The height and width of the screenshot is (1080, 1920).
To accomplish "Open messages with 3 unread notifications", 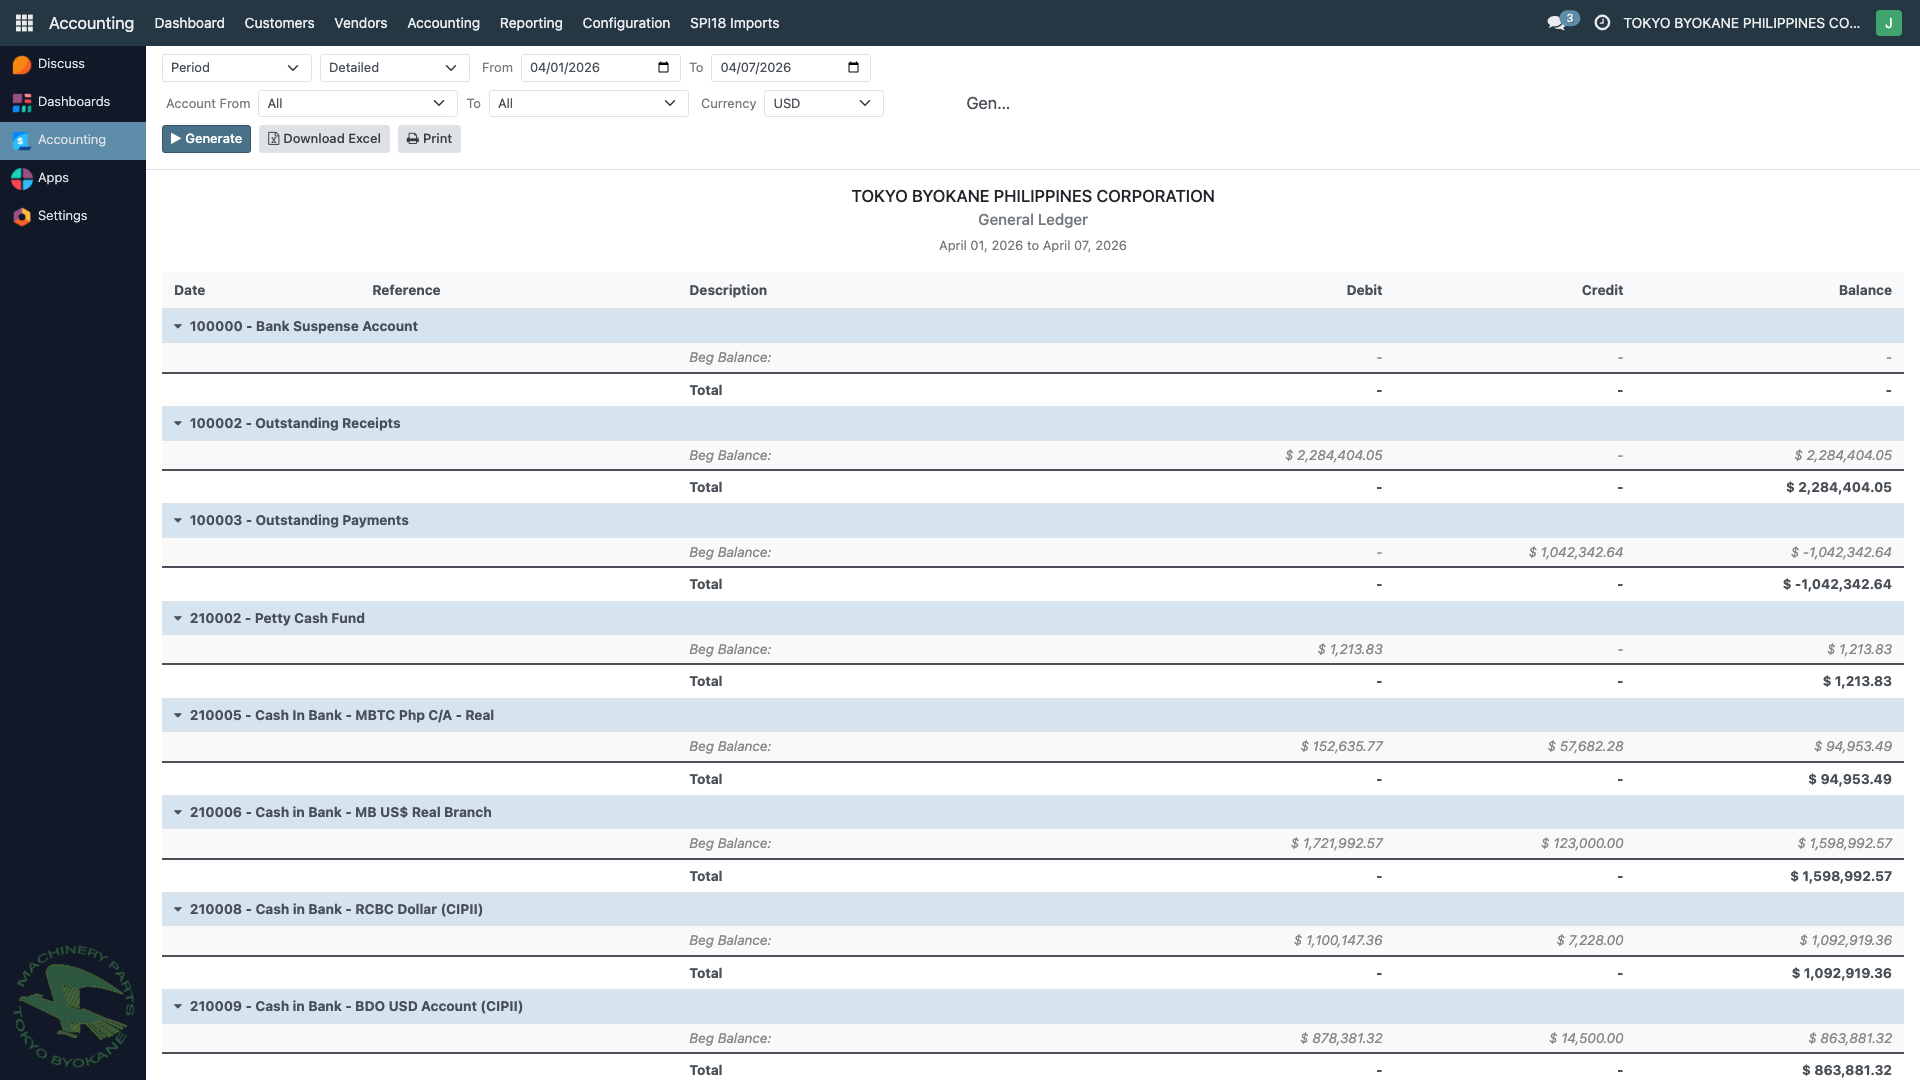I will tap(1558, 22).
